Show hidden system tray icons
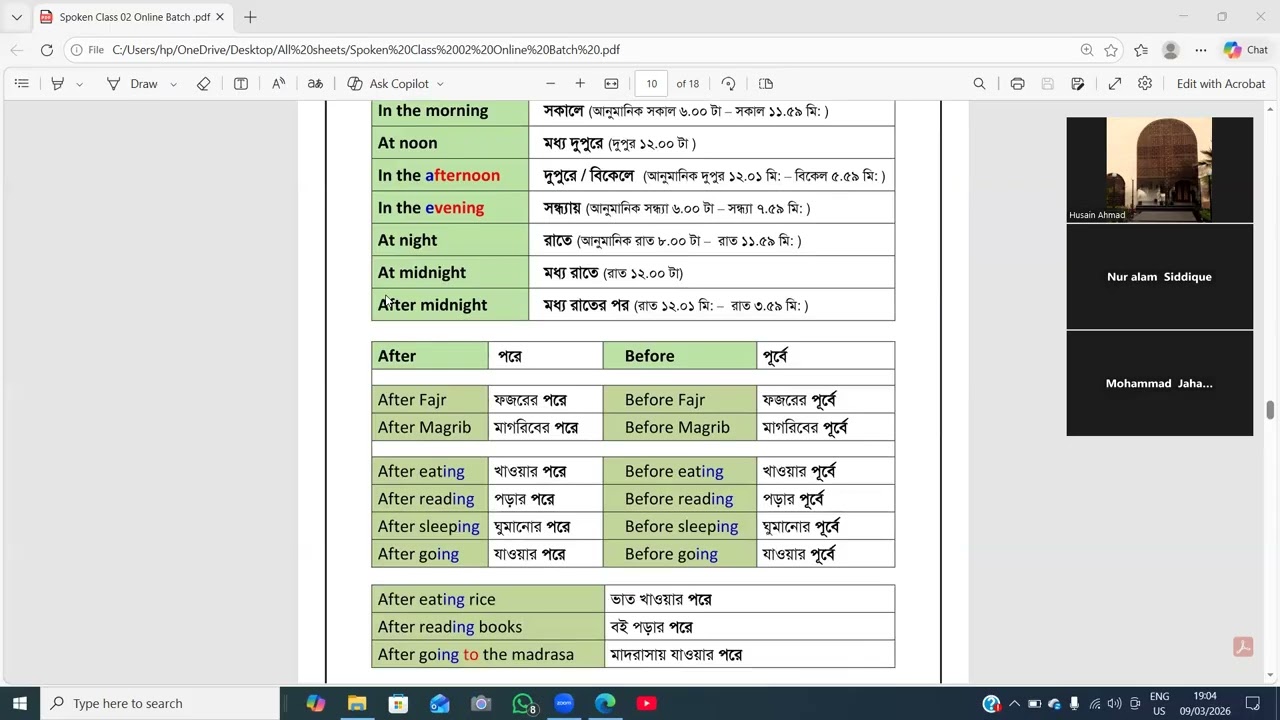The image size is (1280, 720). [1014, 704]
